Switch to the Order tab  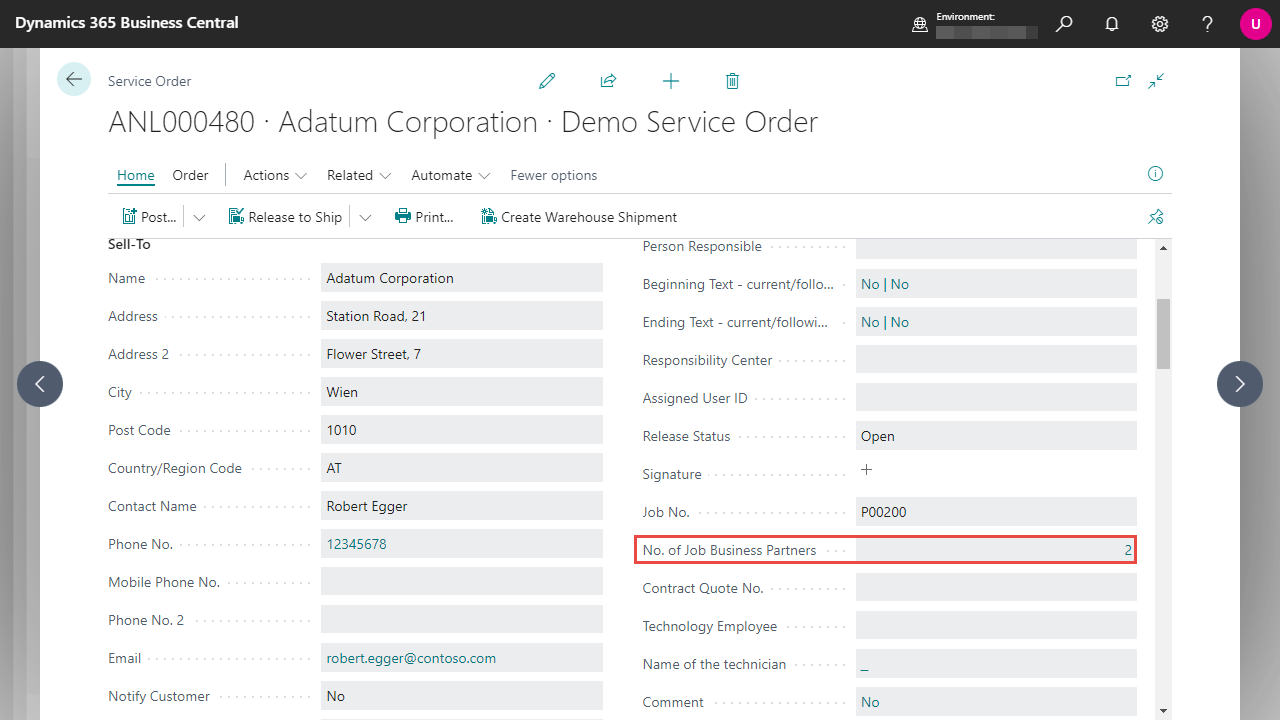pos(190,175)
